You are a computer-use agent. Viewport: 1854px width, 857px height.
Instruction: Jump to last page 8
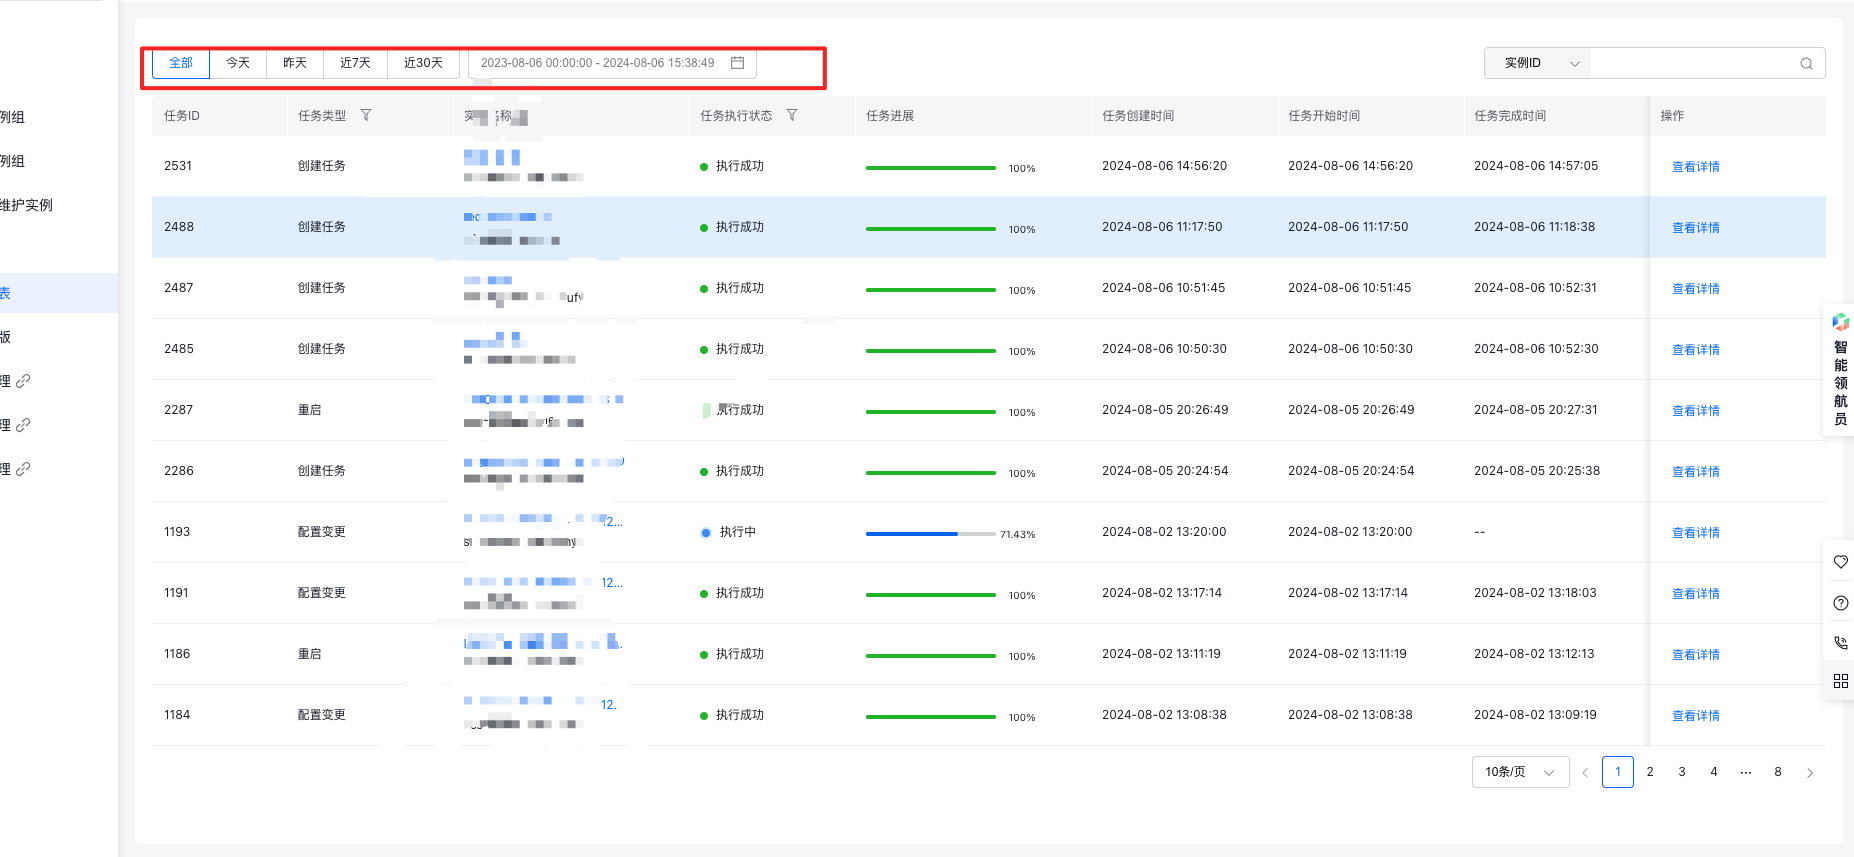point(1778,772)
